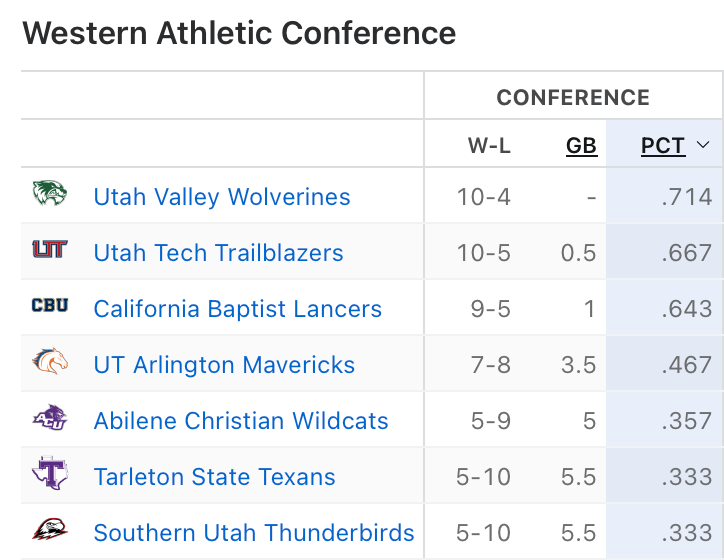The height and width of the screenshot is (560, 724).
Task: Sort standings by GB column header
Action: 581,146
